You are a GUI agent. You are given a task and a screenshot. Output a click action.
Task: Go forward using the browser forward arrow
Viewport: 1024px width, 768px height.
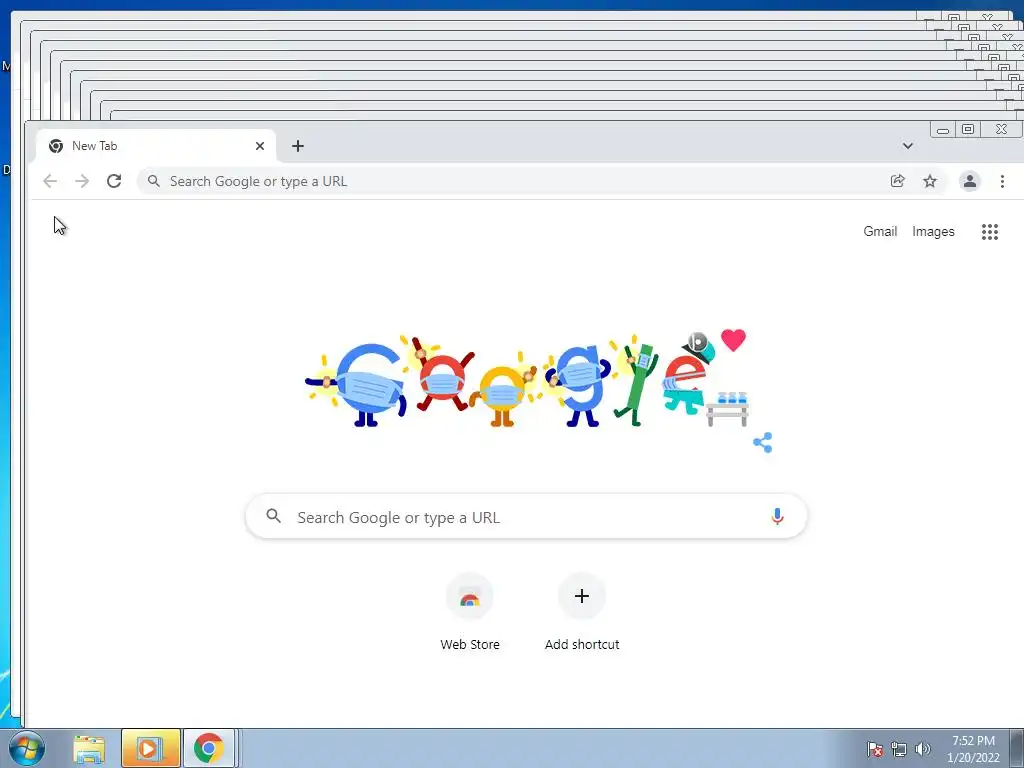(x=82, y=181)
